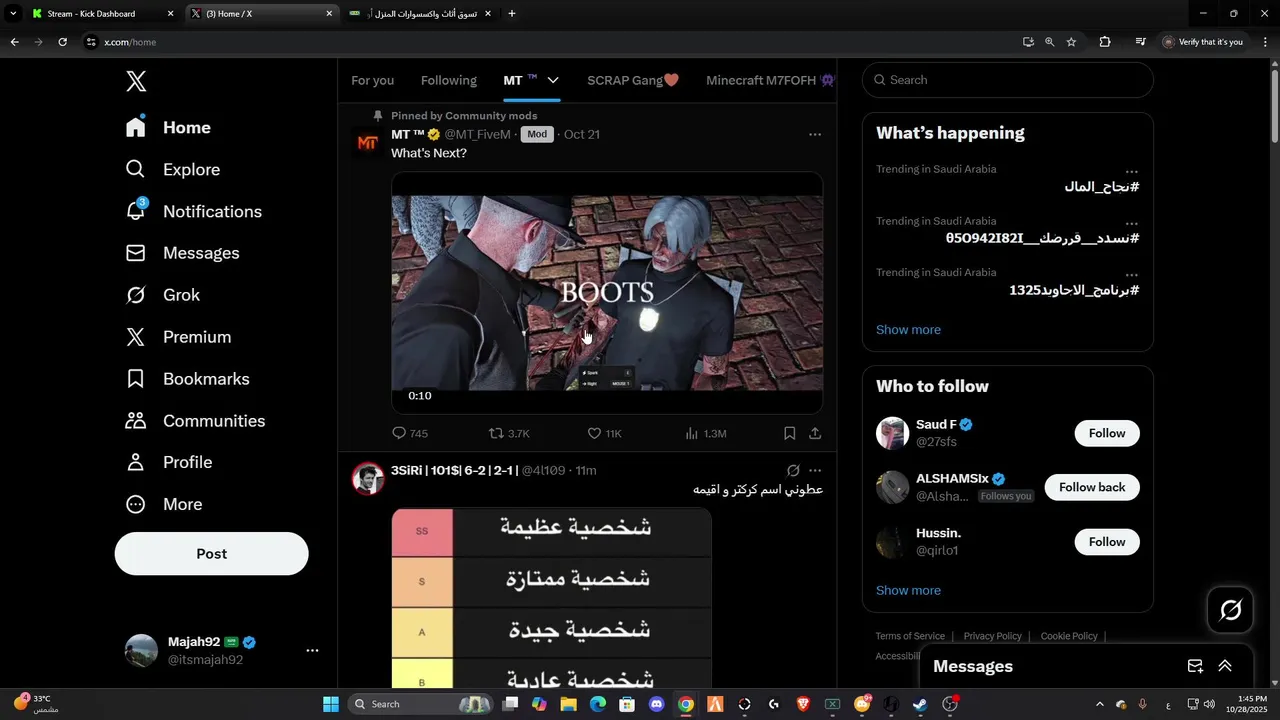Like the What's Next post
Image resolution: width=1280 pixels, height=720 pixels.
604,434
